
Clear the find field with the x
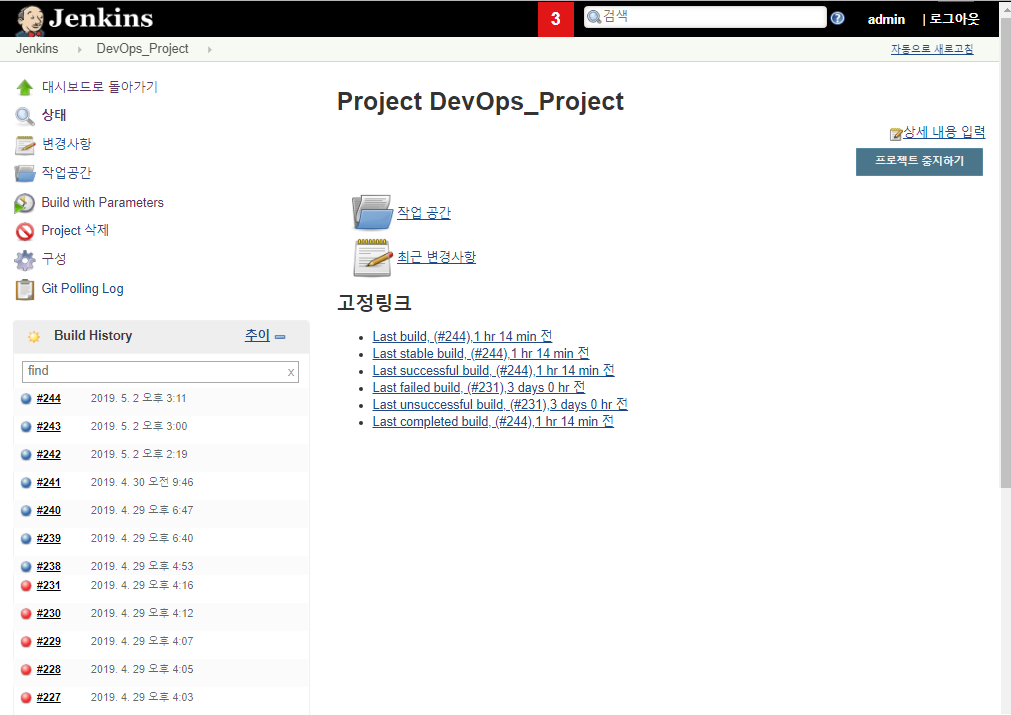pyautogui.click(x=291, y=372)
